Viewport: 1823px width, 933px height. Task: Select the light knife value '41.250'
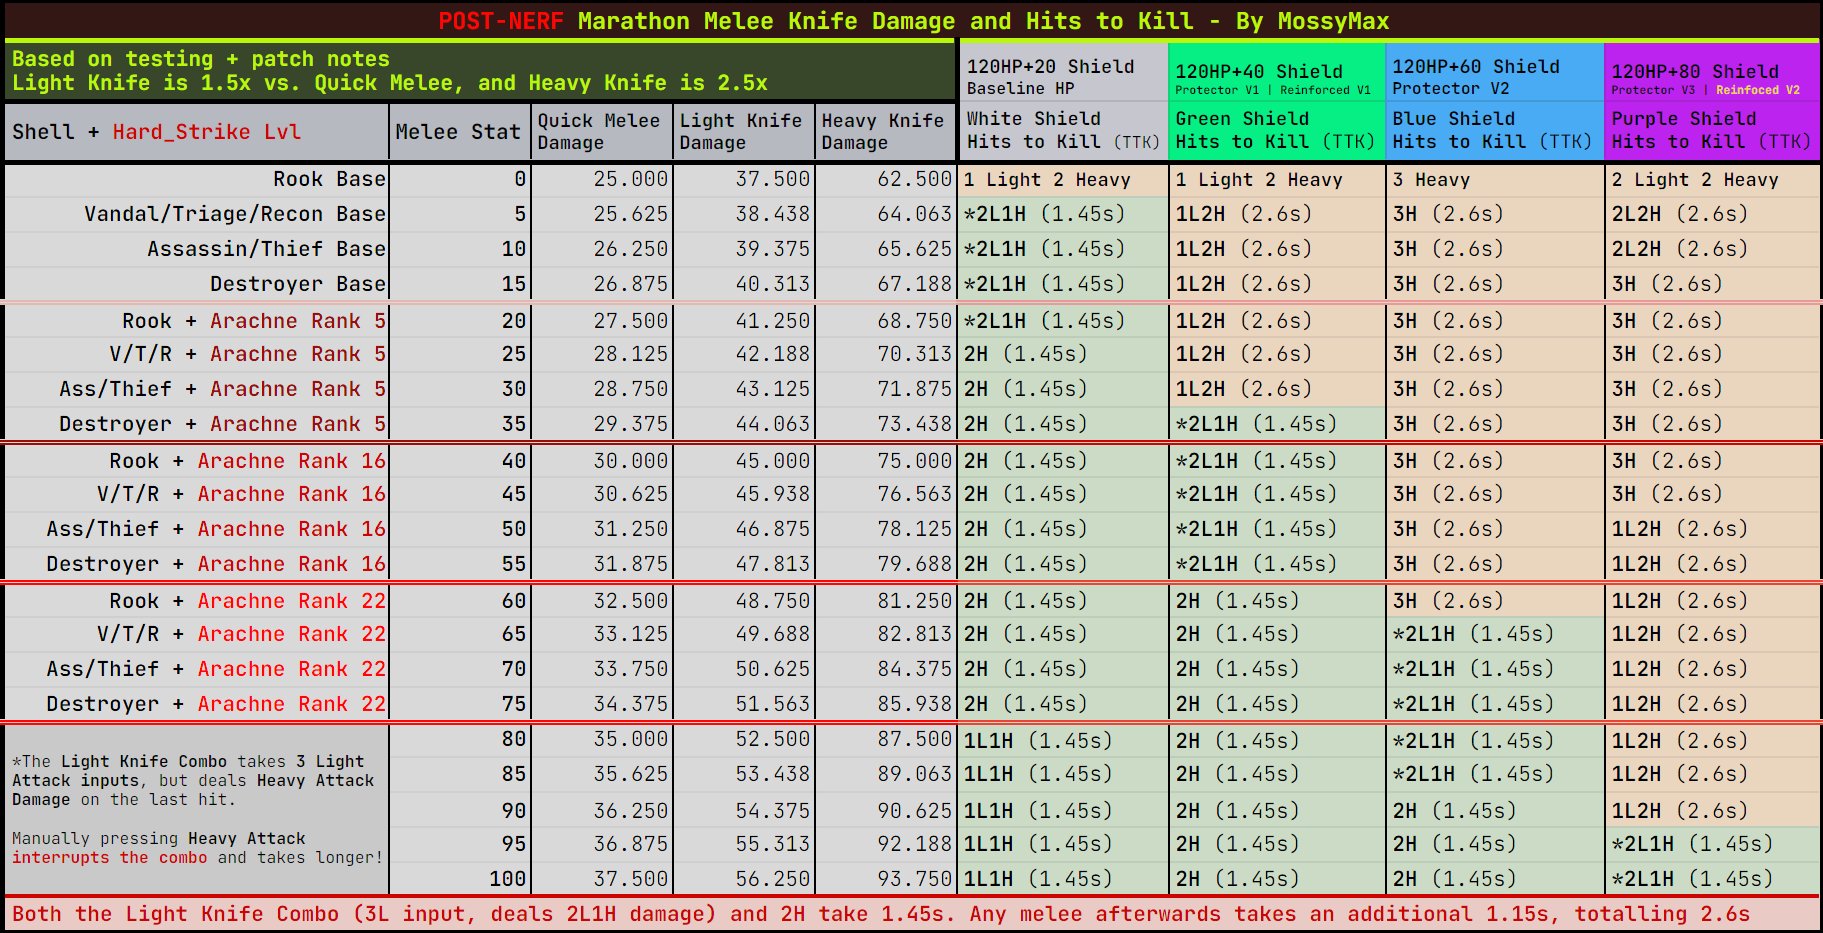tap(773, 321)
